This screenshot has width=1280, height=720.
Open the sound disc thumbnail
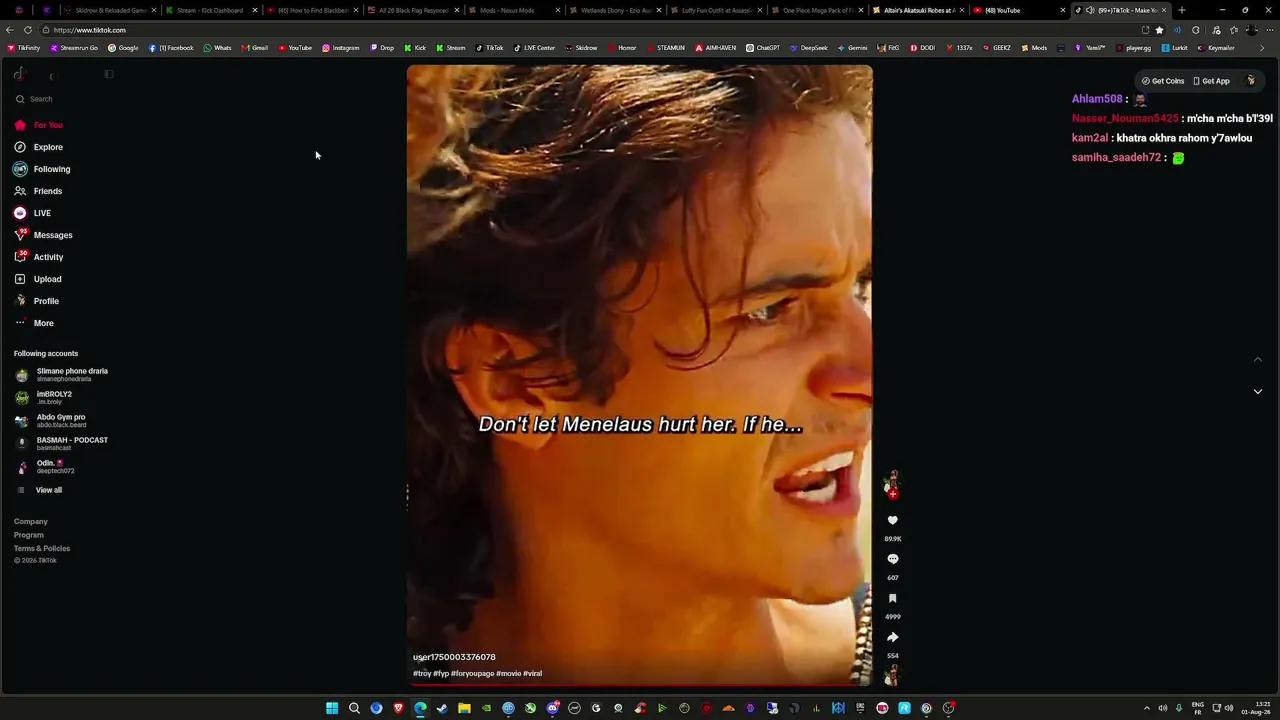(892, 676)
